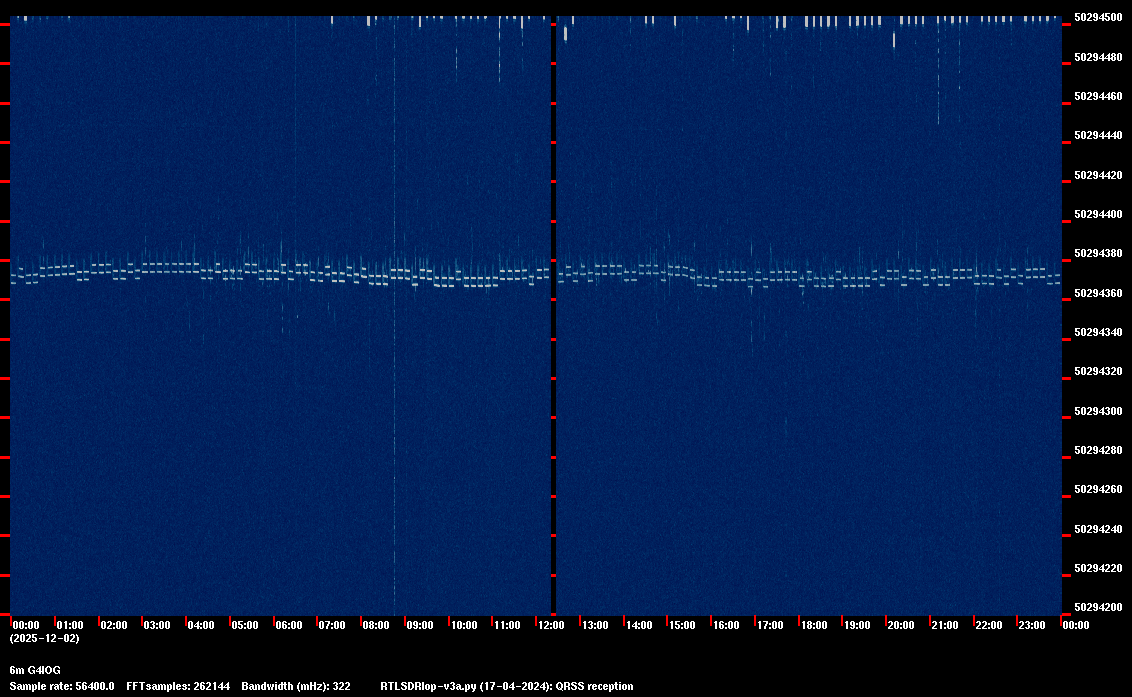Click the 02:00 time axis label

point(113,625)
